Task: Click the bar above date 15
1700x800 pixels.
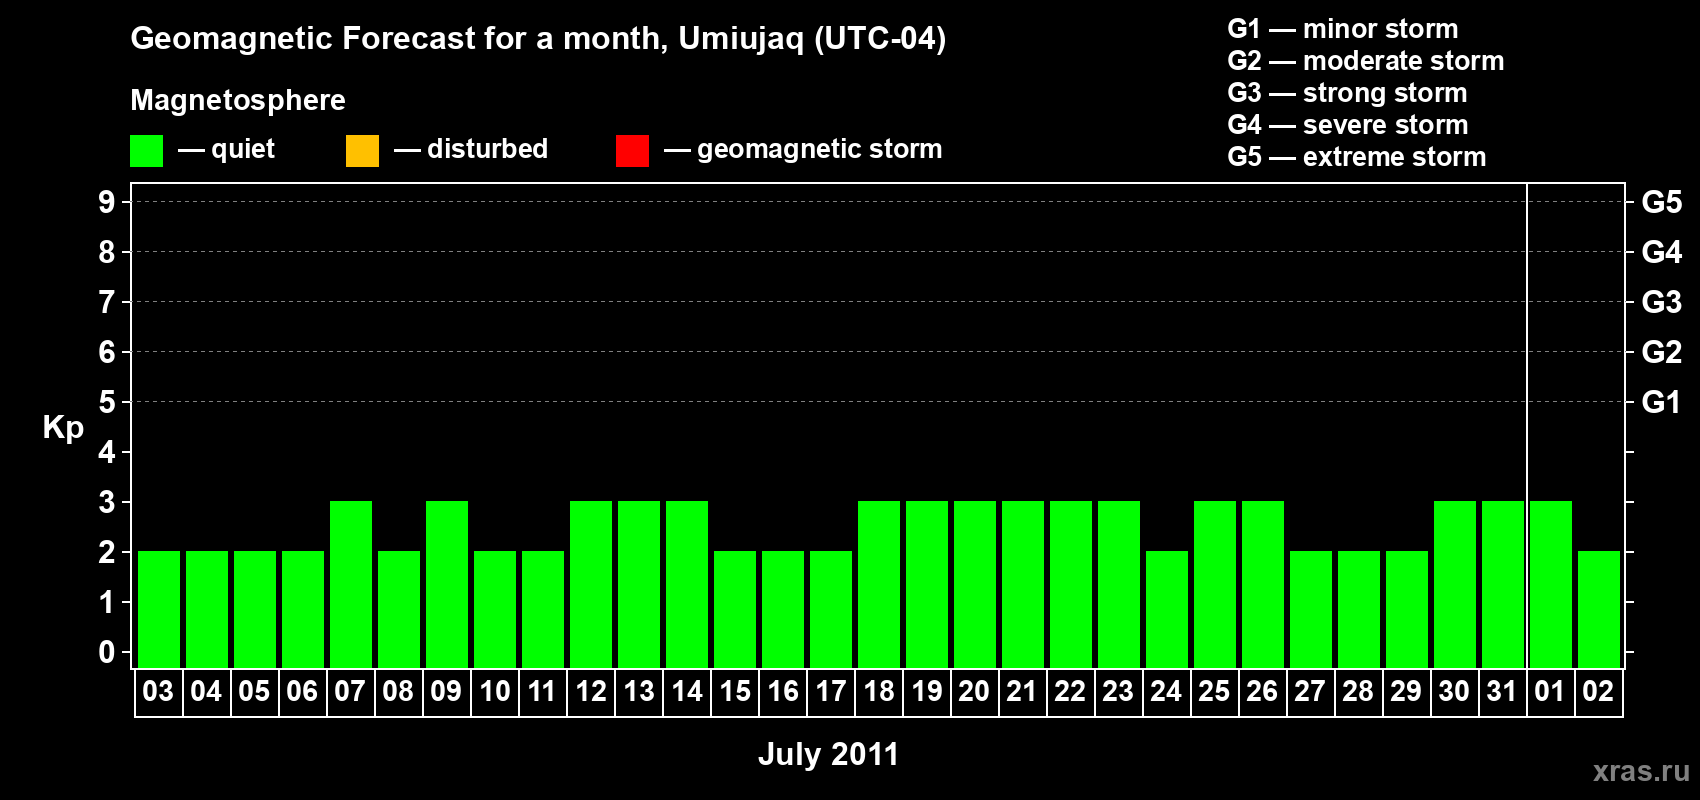Action: 735,609
